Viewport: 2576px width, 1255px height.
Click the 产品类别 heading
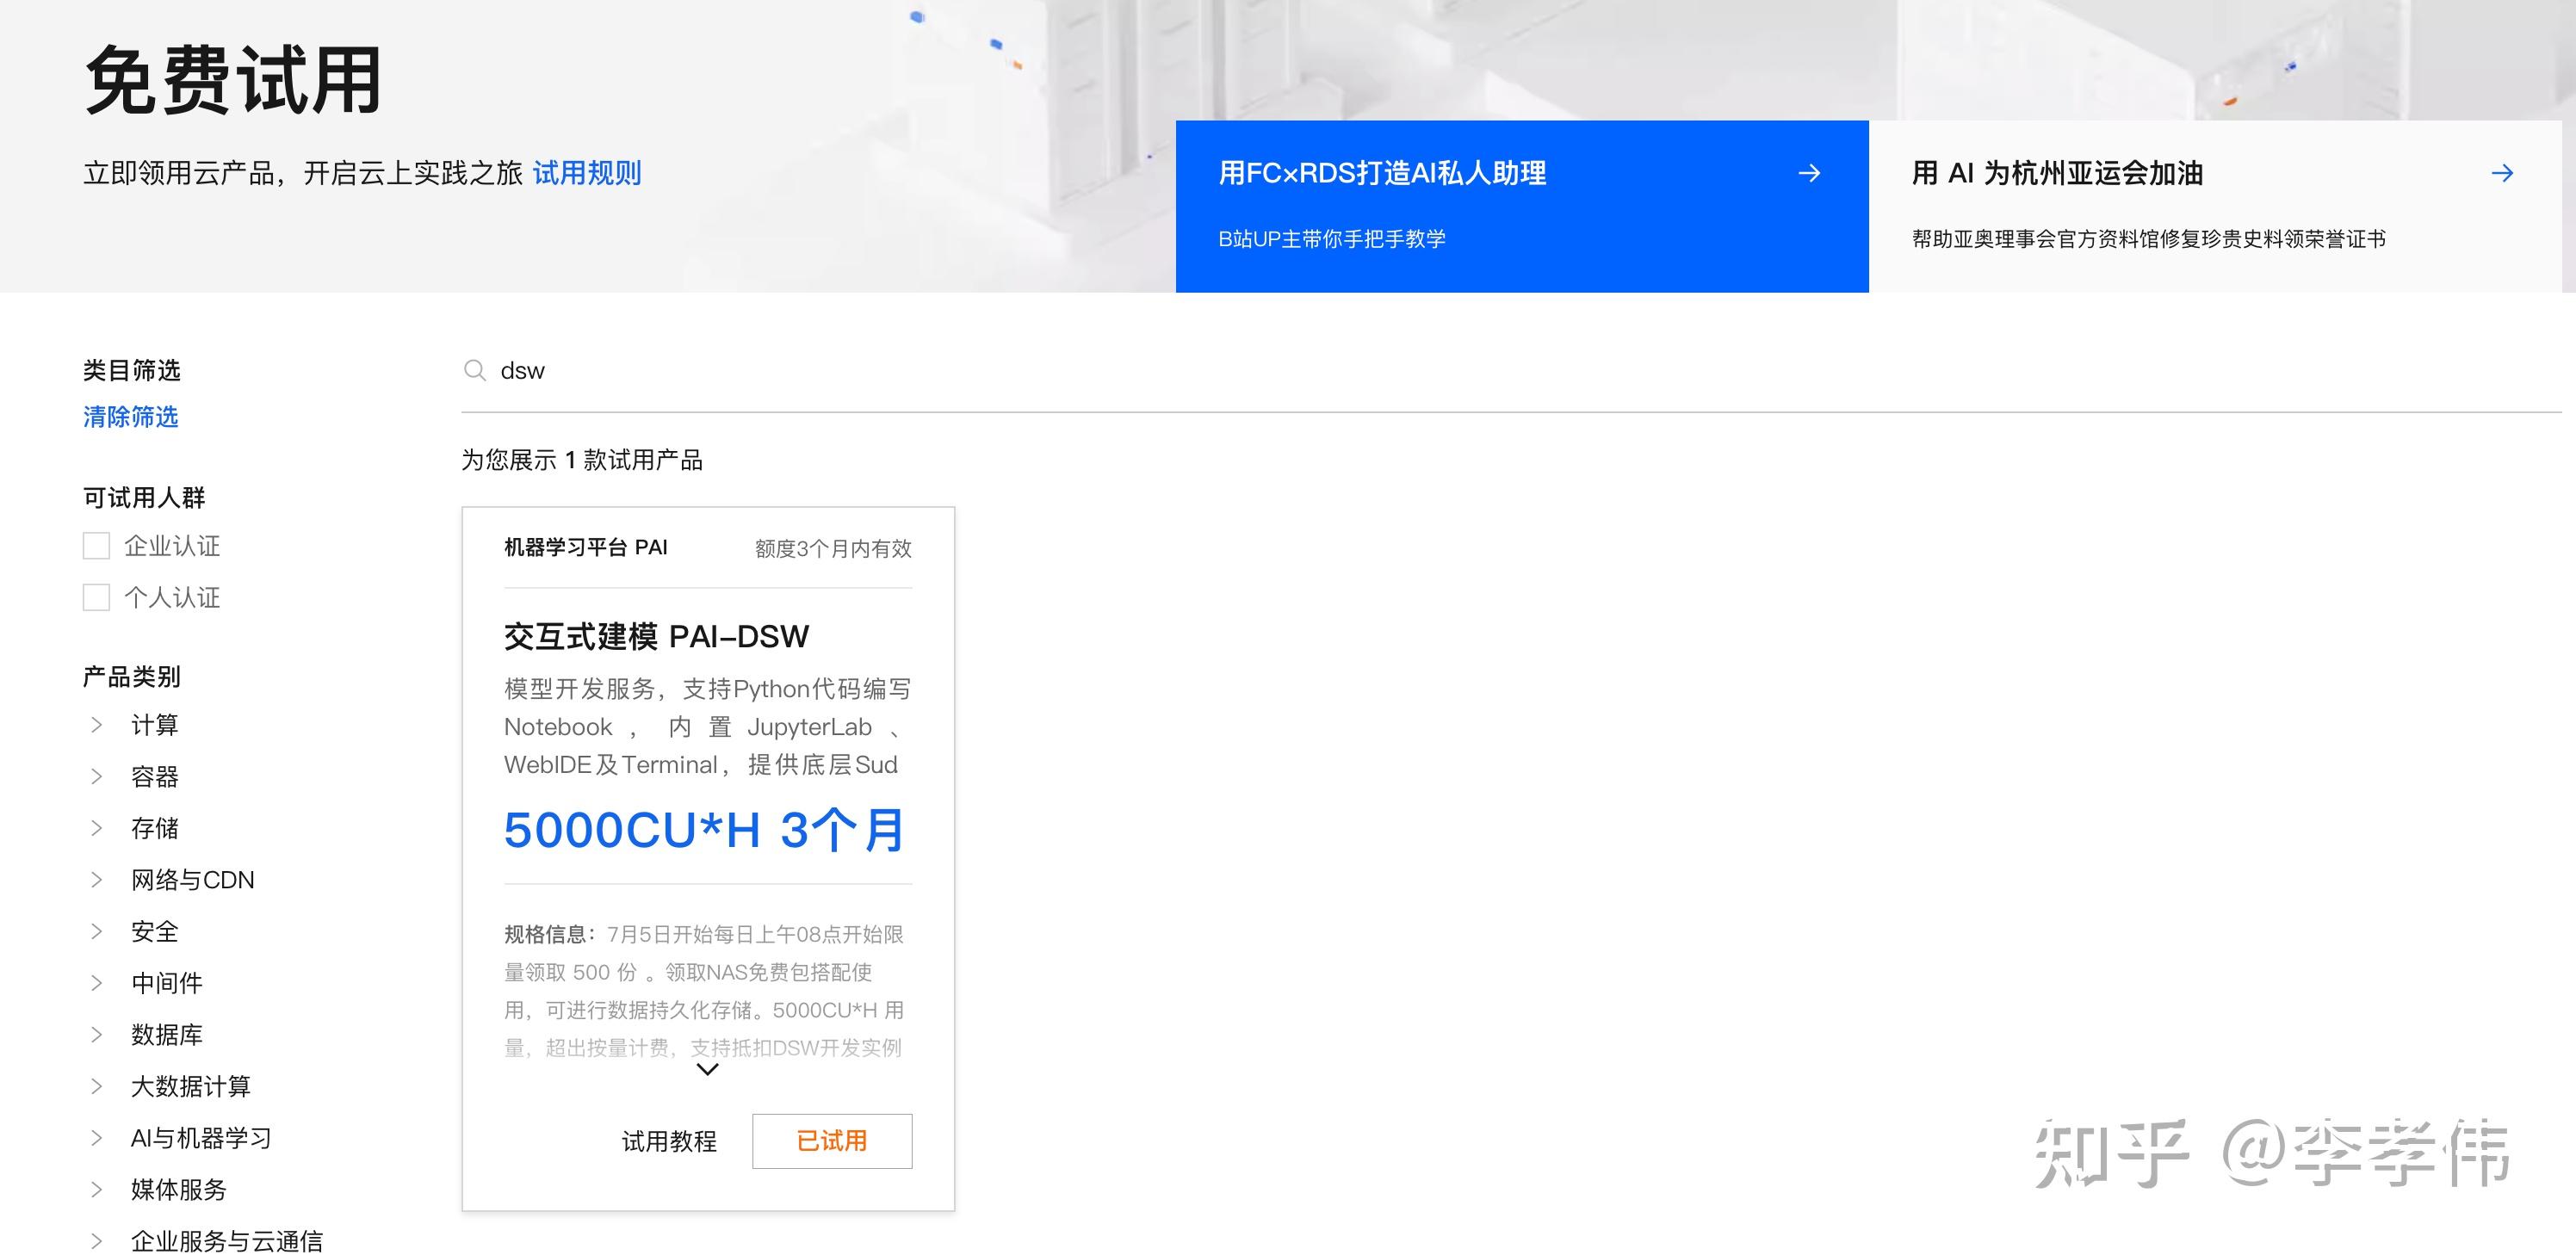[132, 677]
